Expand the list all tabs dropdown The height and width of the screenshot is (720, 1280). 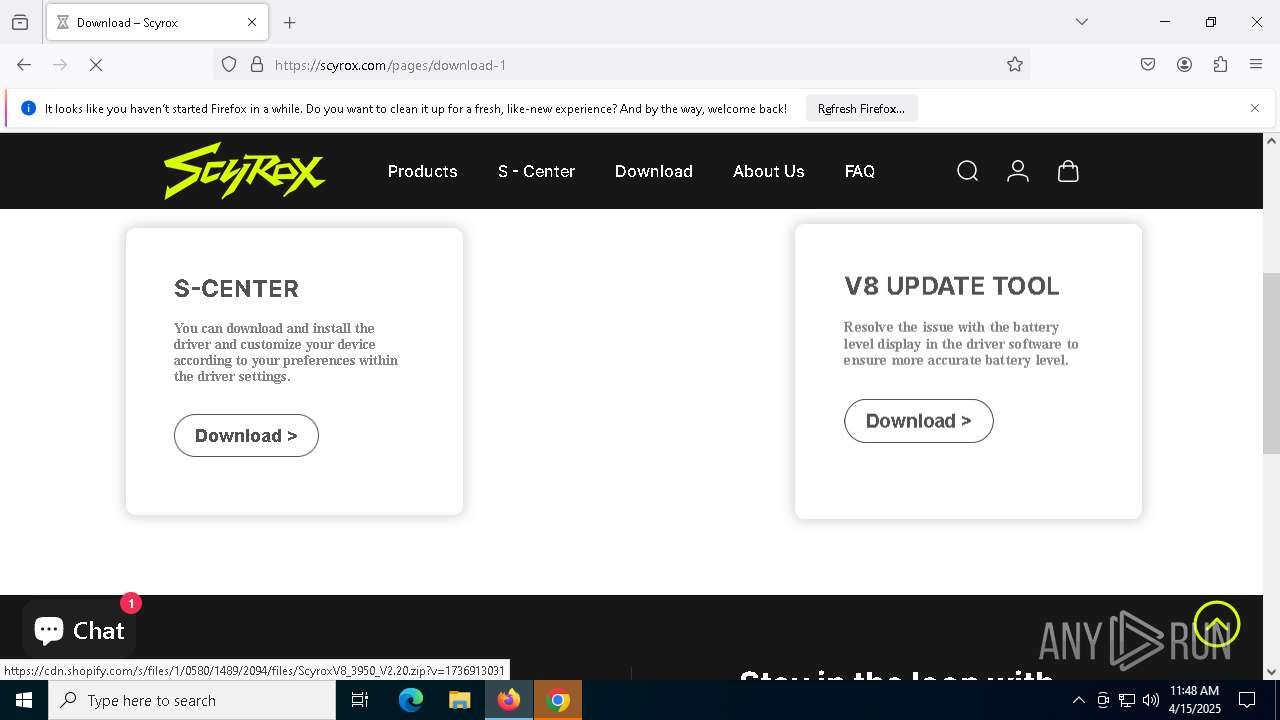[x=1082, y=22]
